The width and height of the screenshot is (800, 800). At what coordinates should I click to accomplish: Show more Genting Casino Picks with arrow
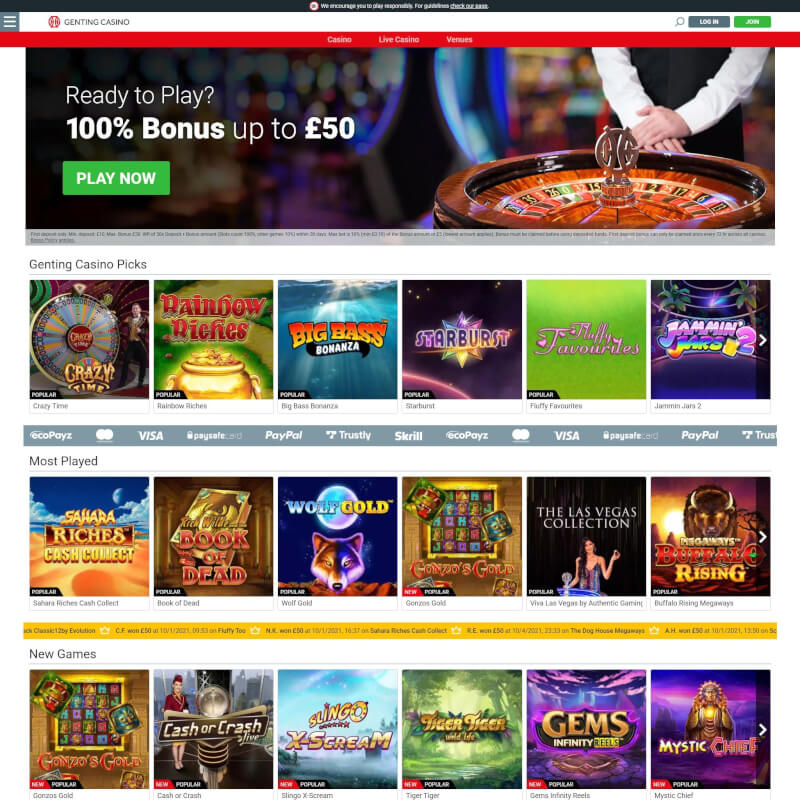[762, 340]
